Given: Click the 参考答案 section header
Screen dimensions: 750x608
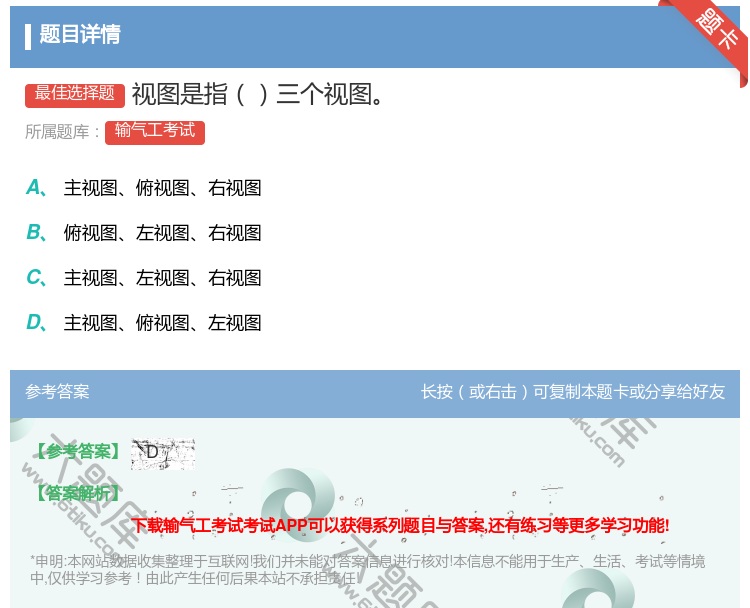Looking at the screenshot, I should (57, 392).
